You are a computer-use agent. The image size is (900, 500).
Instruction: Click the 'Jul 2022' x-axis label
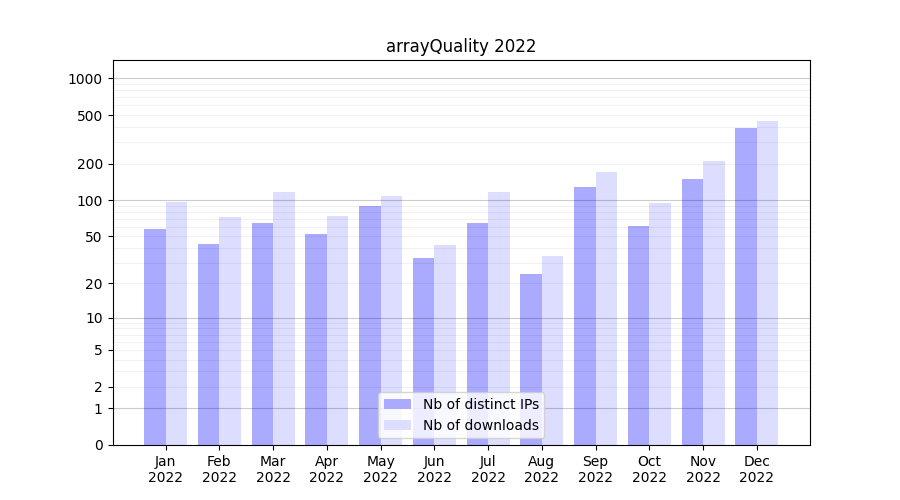(488, 469)
